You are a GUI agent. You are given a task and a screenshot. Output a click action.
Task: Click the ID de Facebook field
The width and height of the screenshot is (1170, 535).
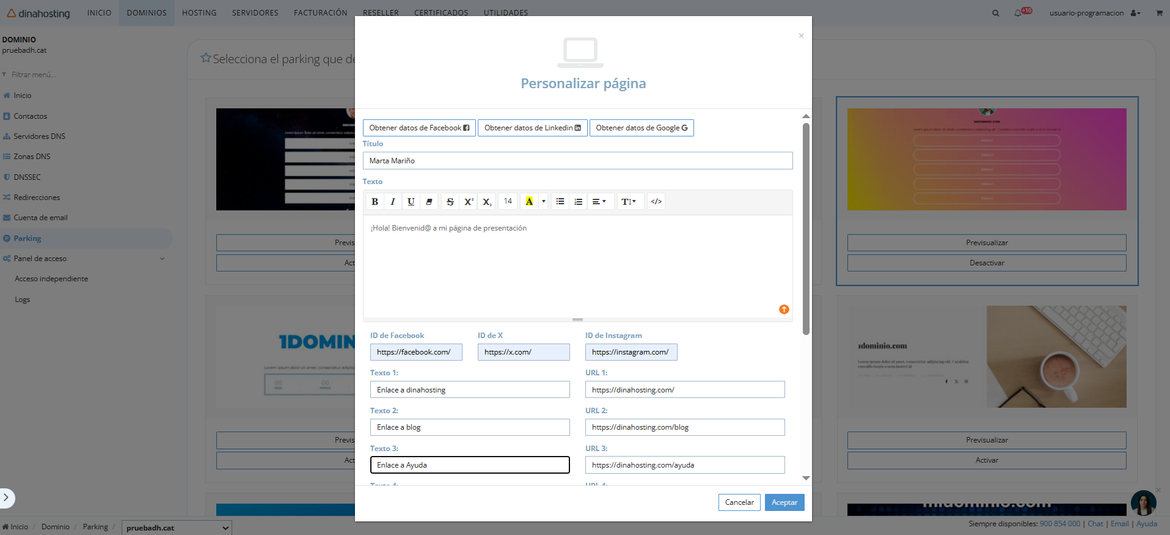tap(416, 352)
